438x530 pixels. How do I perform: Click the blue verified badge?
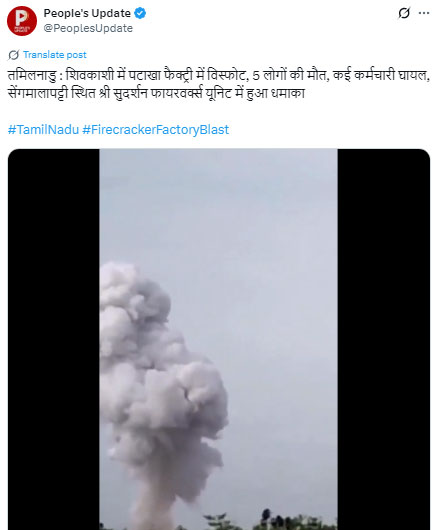pos(140,13)
